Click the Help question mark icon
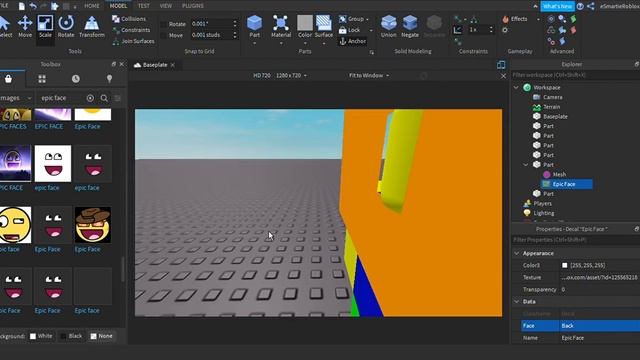 tap(580, 6)
